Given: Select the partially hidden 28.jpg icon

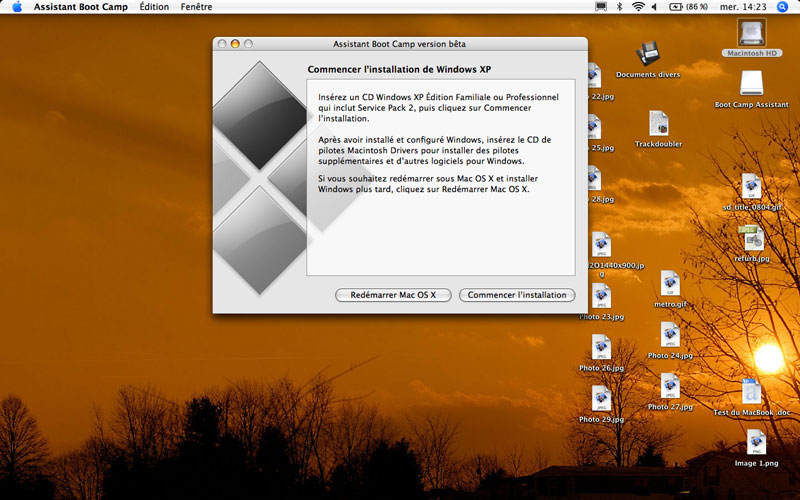Looking at the screenshot, I should 594,178.
